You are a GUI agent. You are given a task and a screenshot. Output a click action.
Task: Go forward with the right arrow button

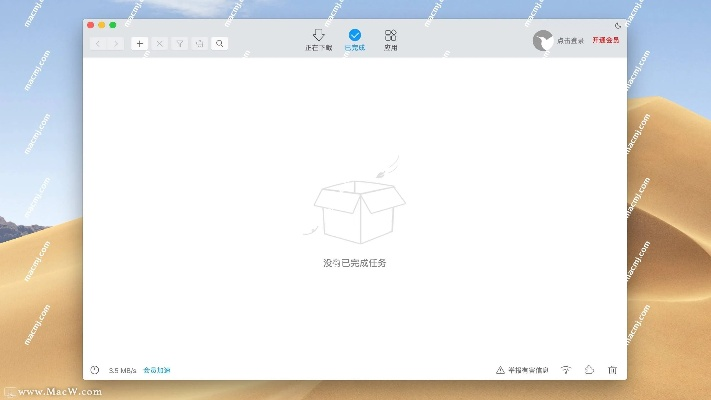tap(116, 43)
